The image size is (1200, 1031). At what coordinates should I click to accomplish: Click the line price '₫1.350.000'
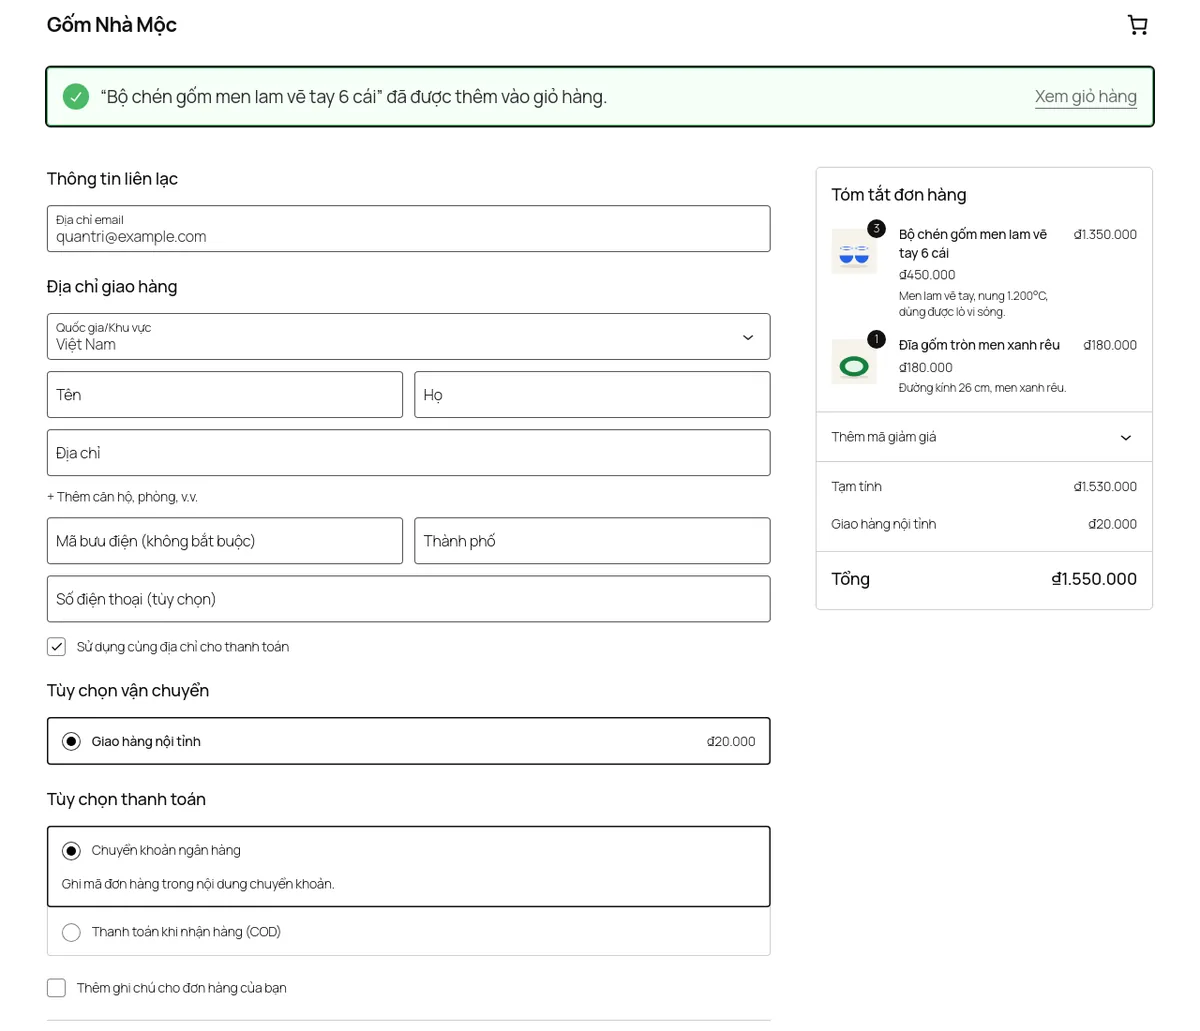coord(1105,235)
